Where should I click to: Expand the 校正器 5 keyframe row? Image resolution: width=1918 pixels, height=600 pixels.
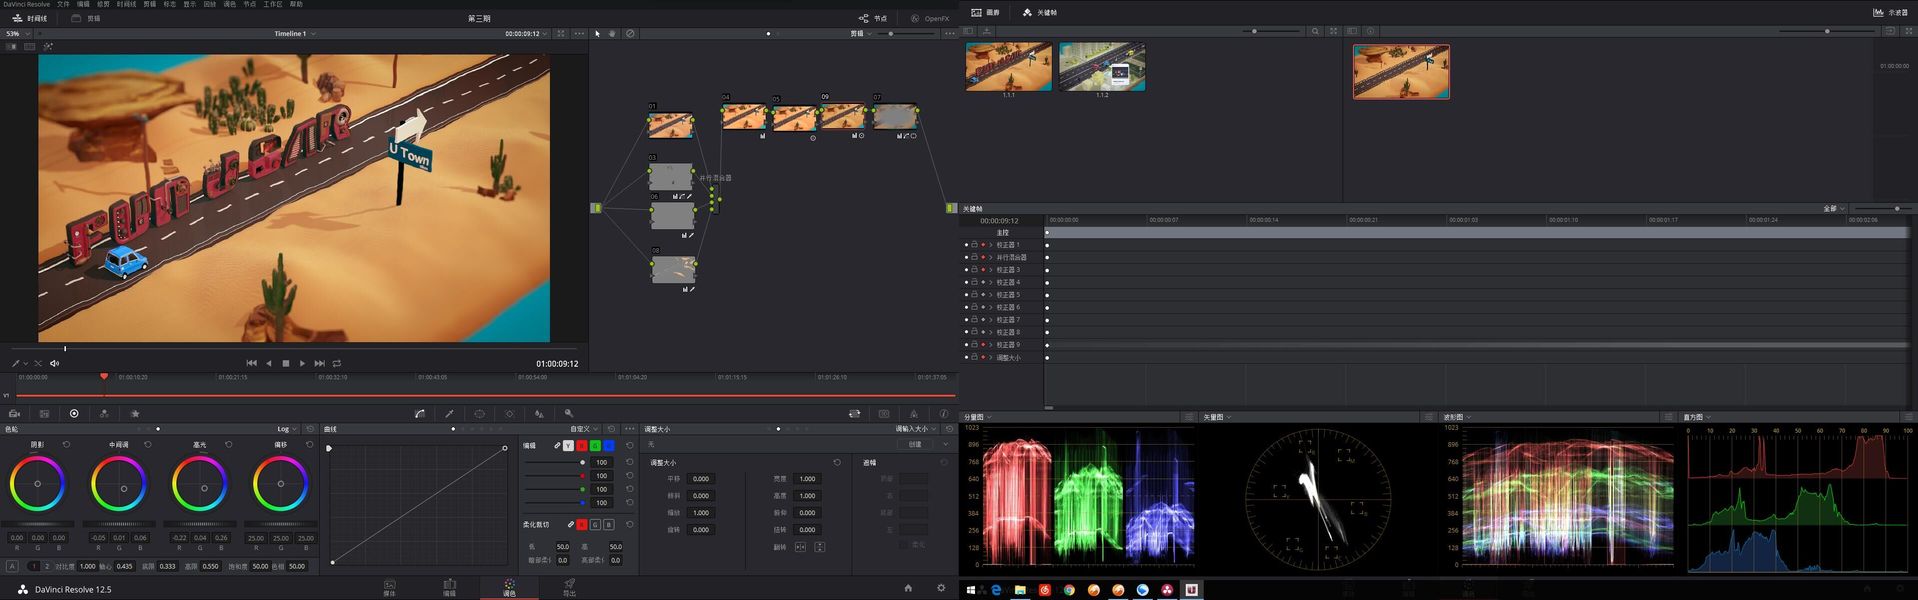click(991, 295)
